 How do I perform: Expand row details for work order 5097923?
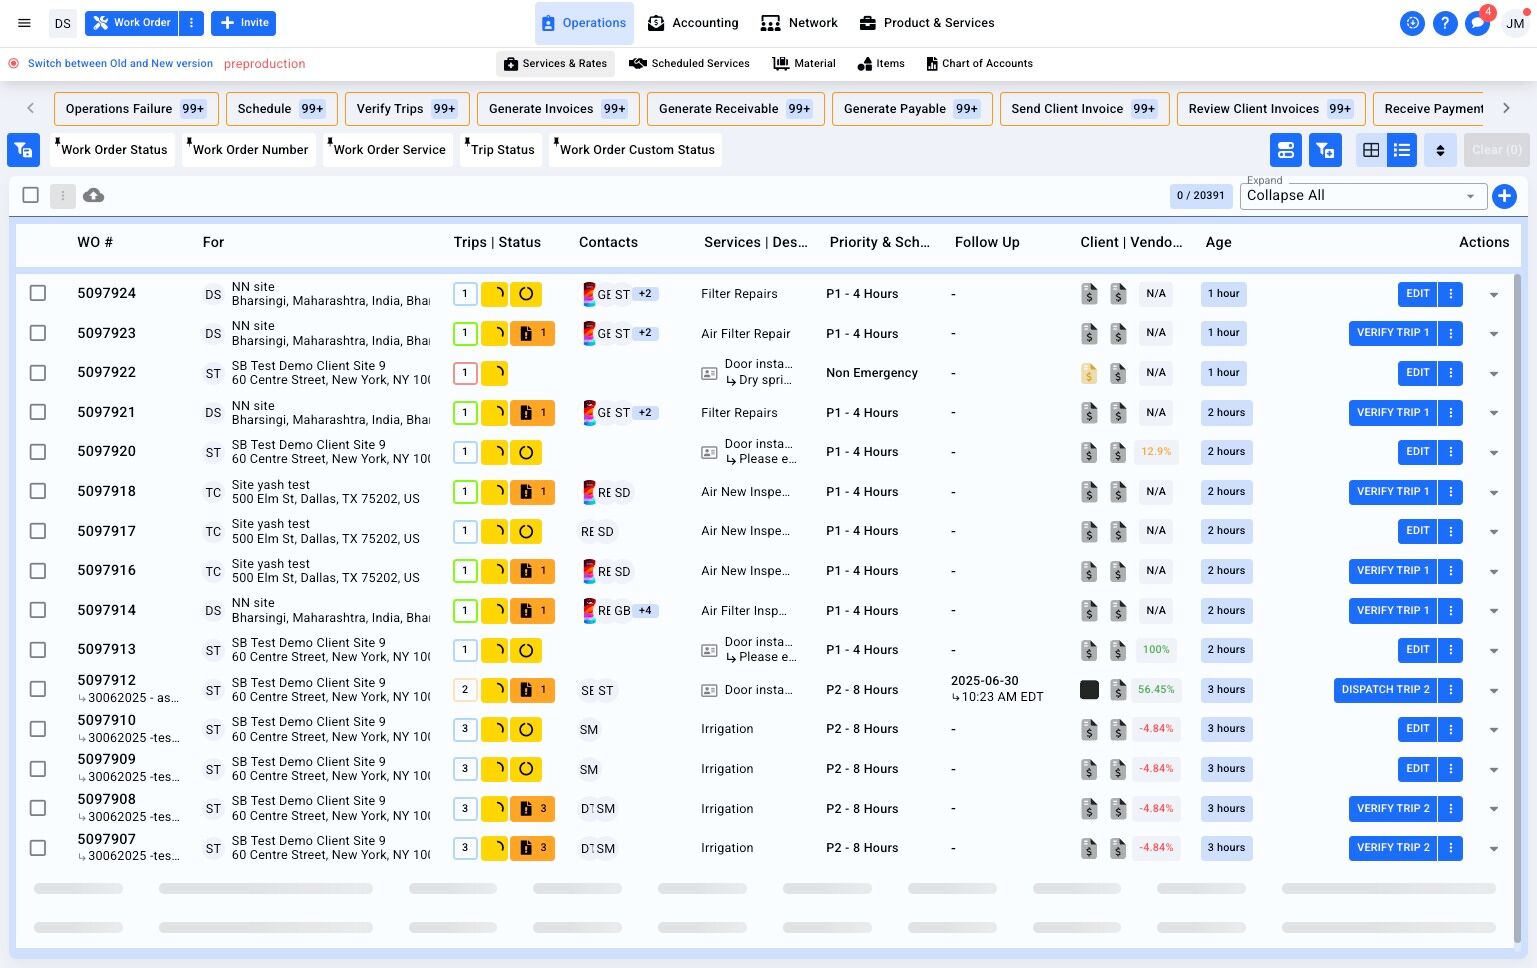pos(1493,334)
